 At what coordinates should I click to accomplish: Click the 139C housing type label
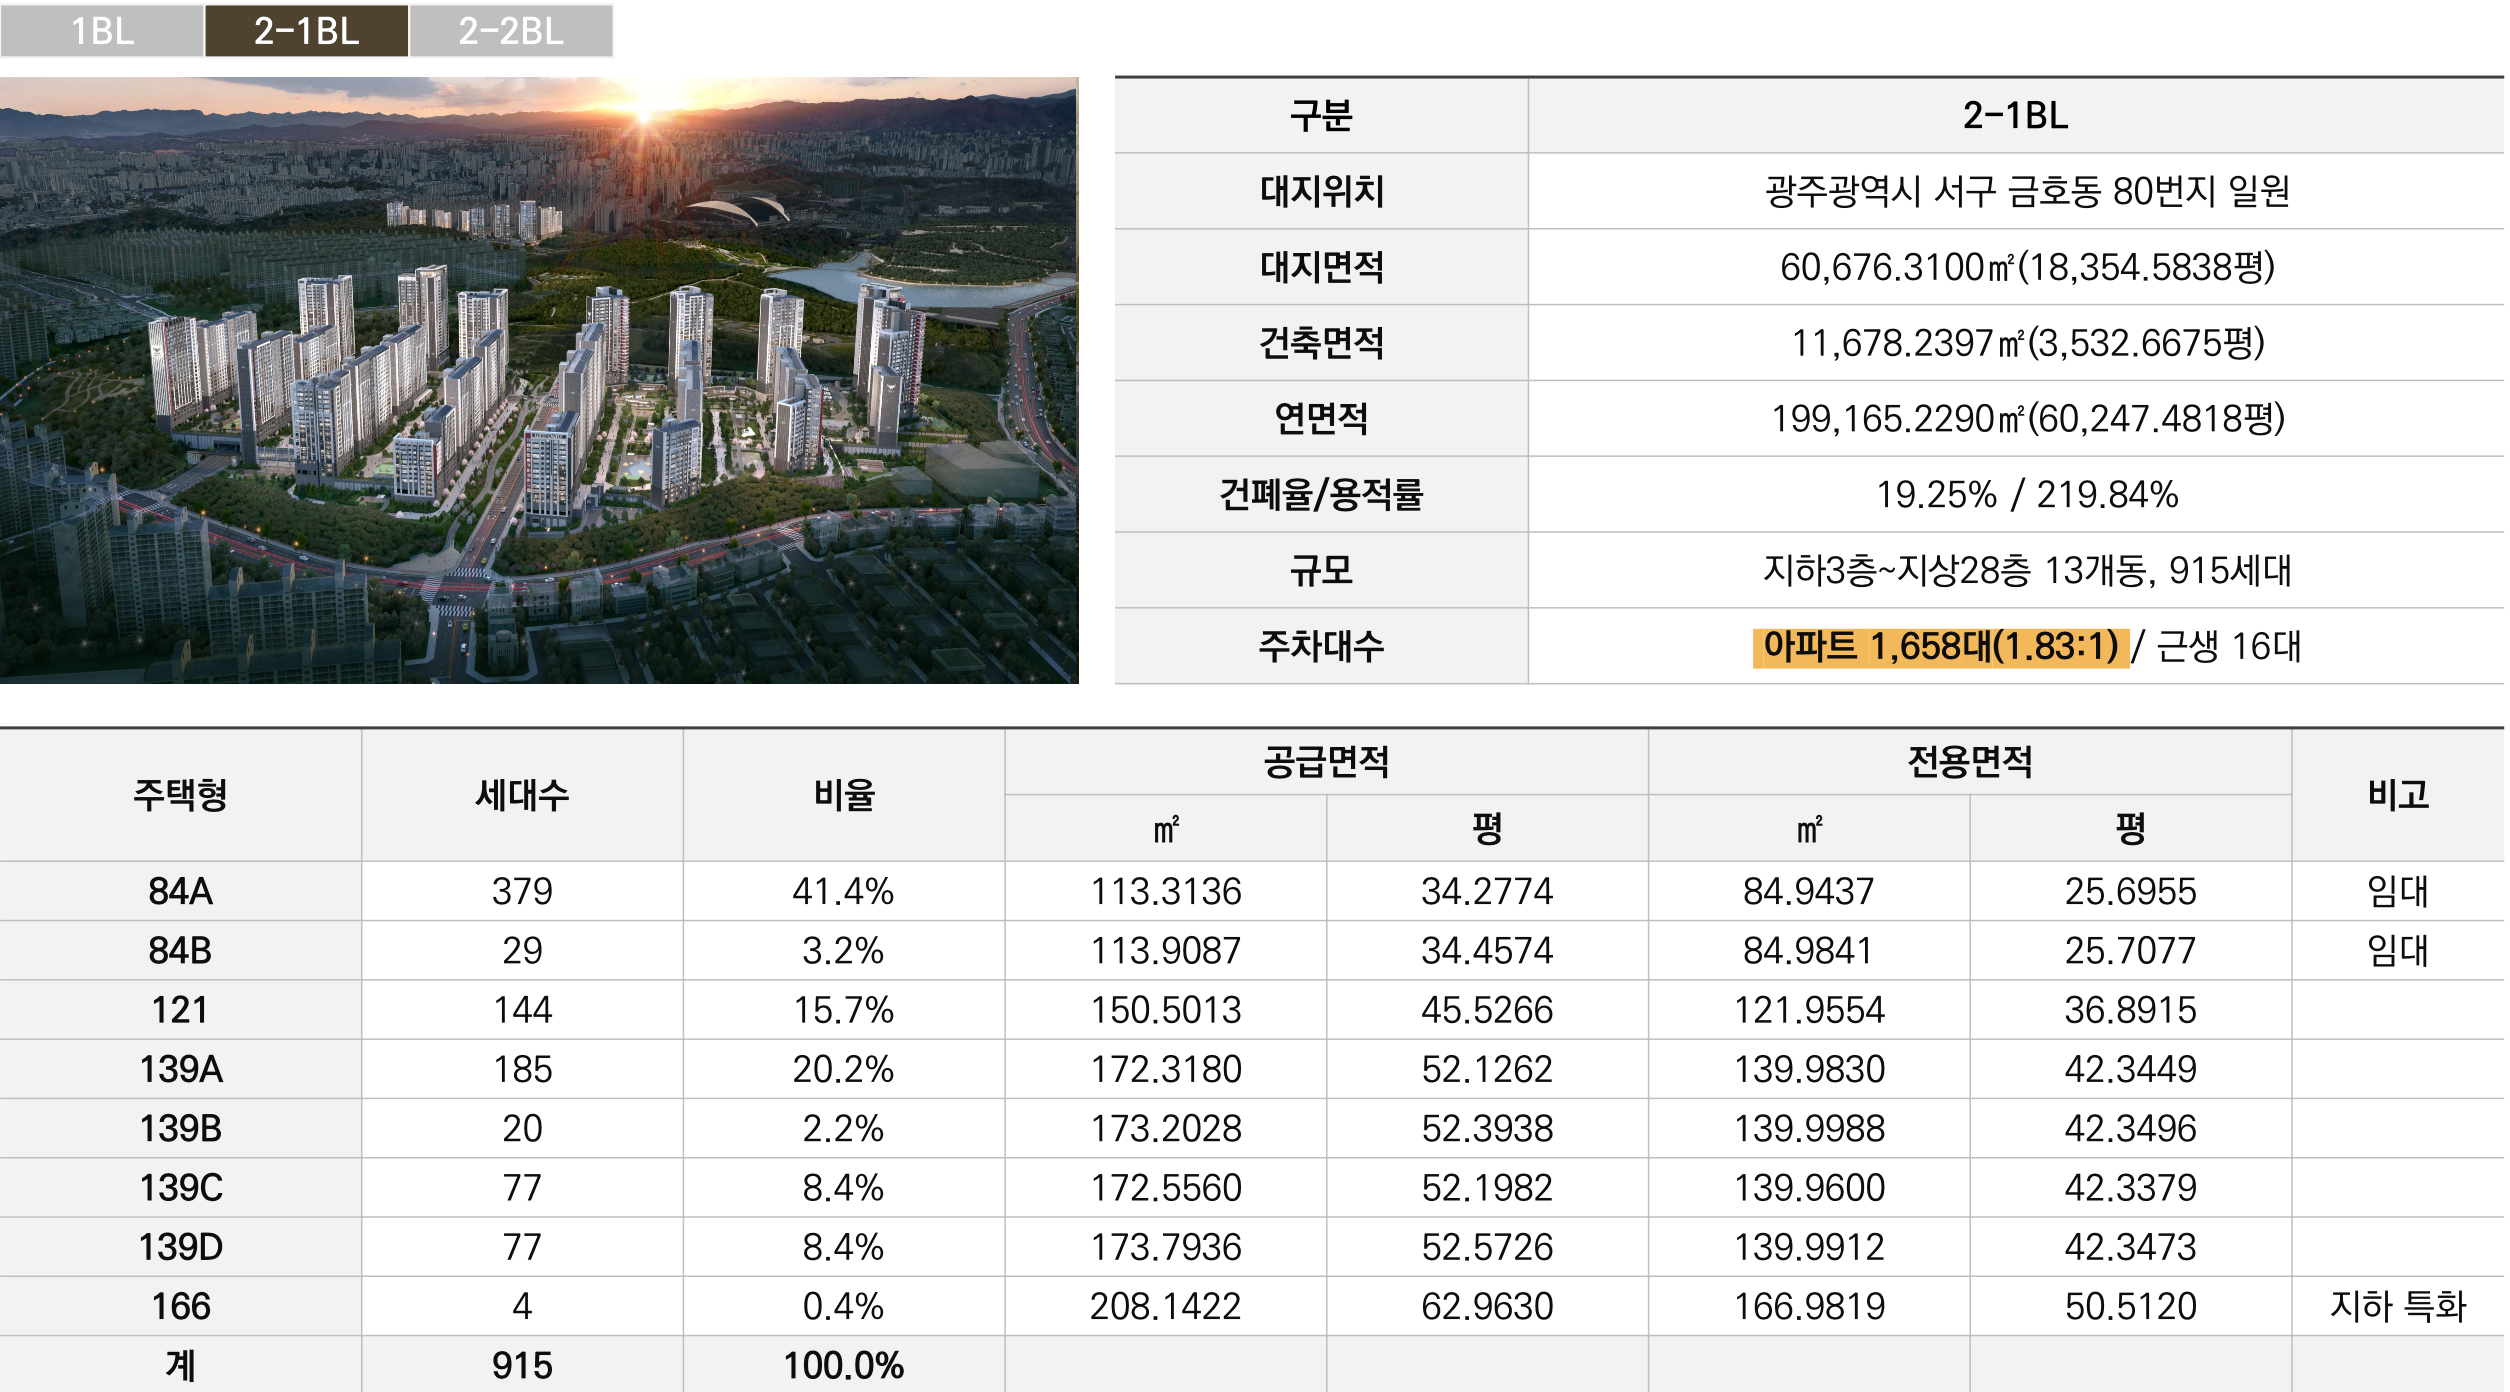[180, 1188]
